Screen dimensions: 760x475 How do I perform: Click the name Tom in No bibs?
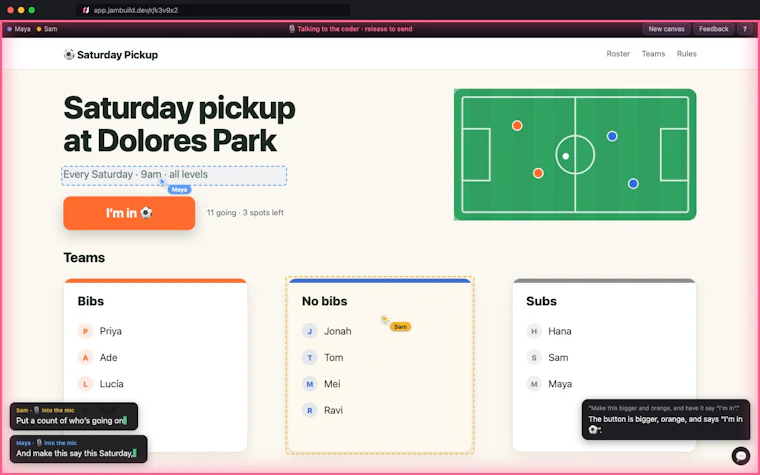coord(333,358)
